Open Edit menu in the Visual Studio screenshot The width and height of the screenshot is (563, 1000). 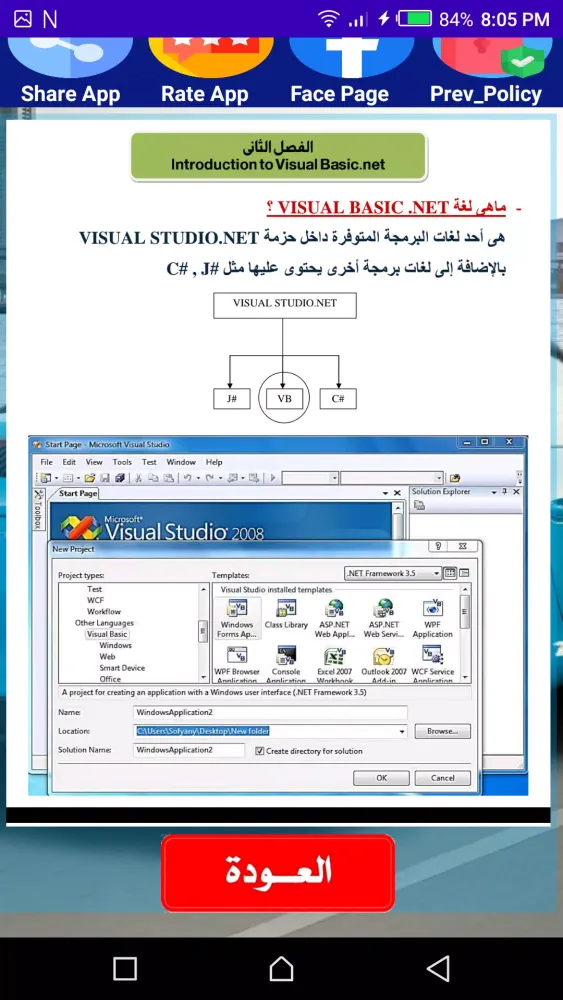click(69, 462)
